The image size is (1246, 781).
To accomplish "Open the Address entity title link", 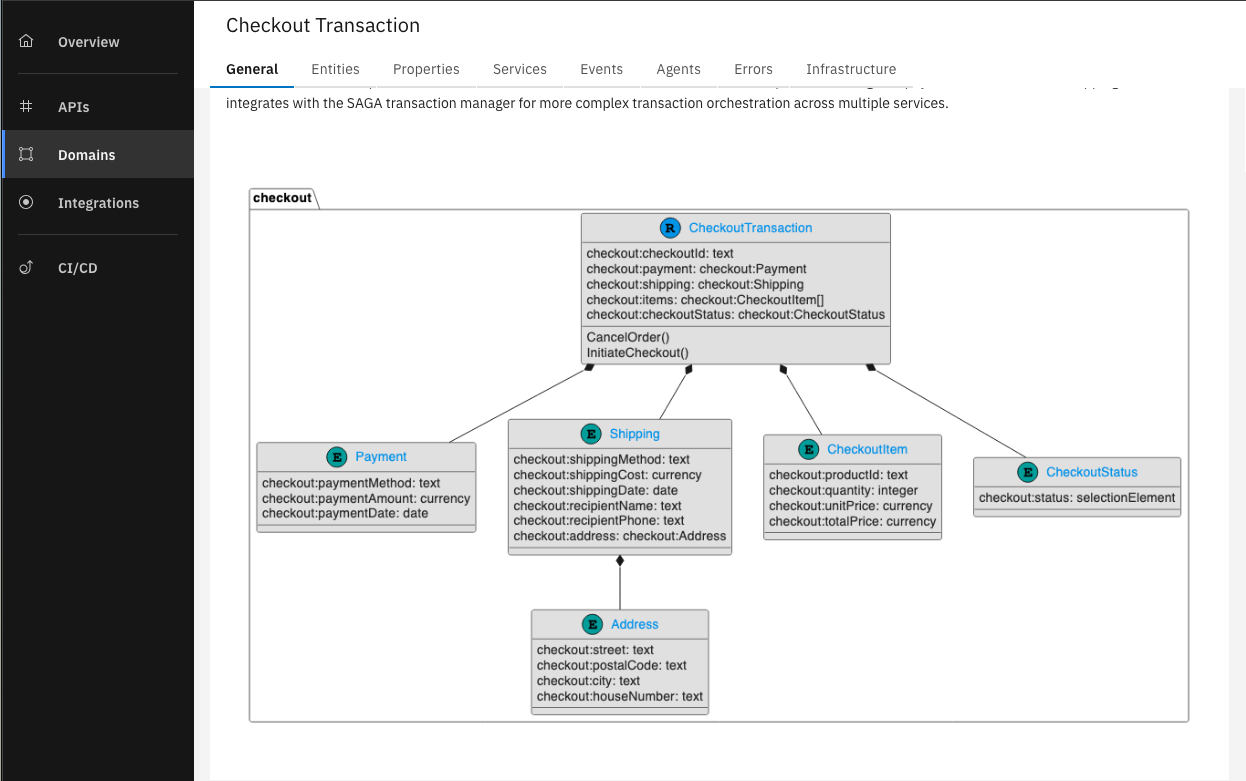I will pos(635,624).
